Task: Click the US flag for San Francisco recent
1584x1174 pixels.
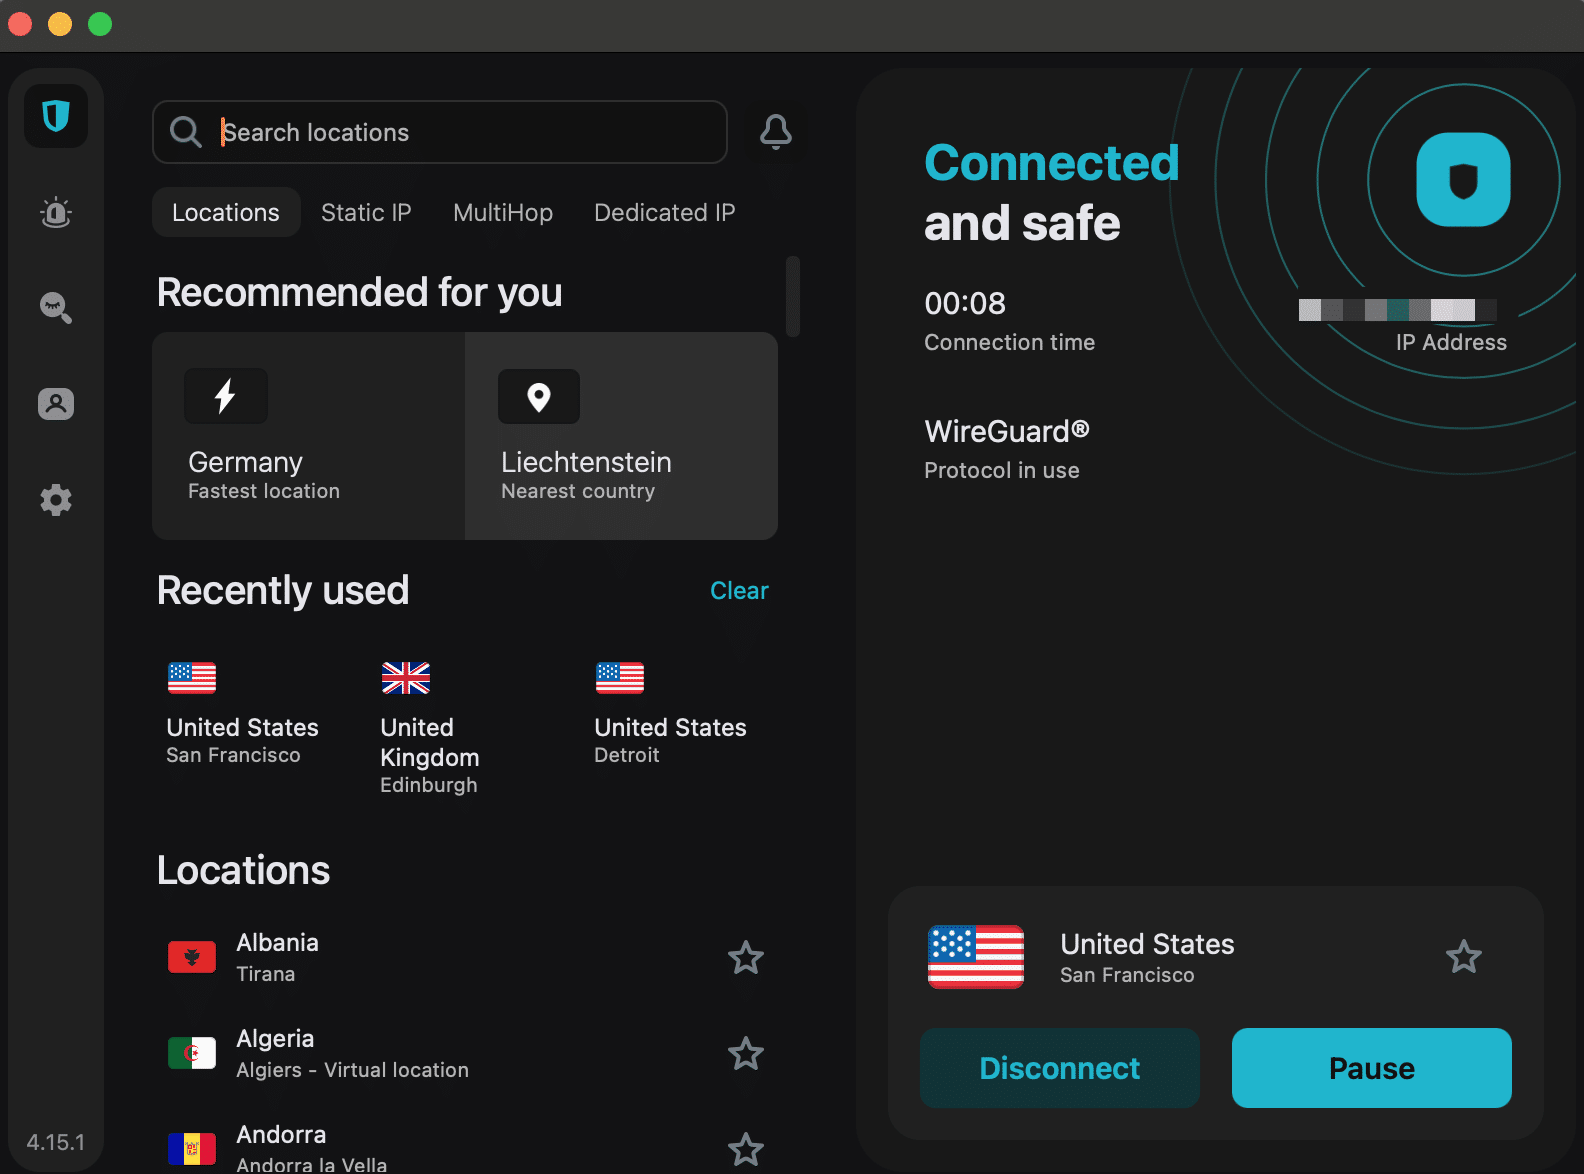Action: pos(192,678)
